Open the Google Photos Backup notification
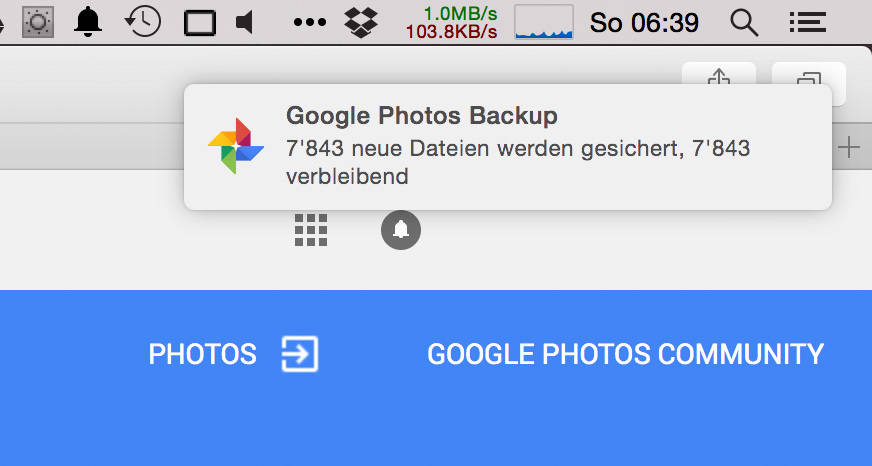Screen dimensions: 872x466 (508, 147)
